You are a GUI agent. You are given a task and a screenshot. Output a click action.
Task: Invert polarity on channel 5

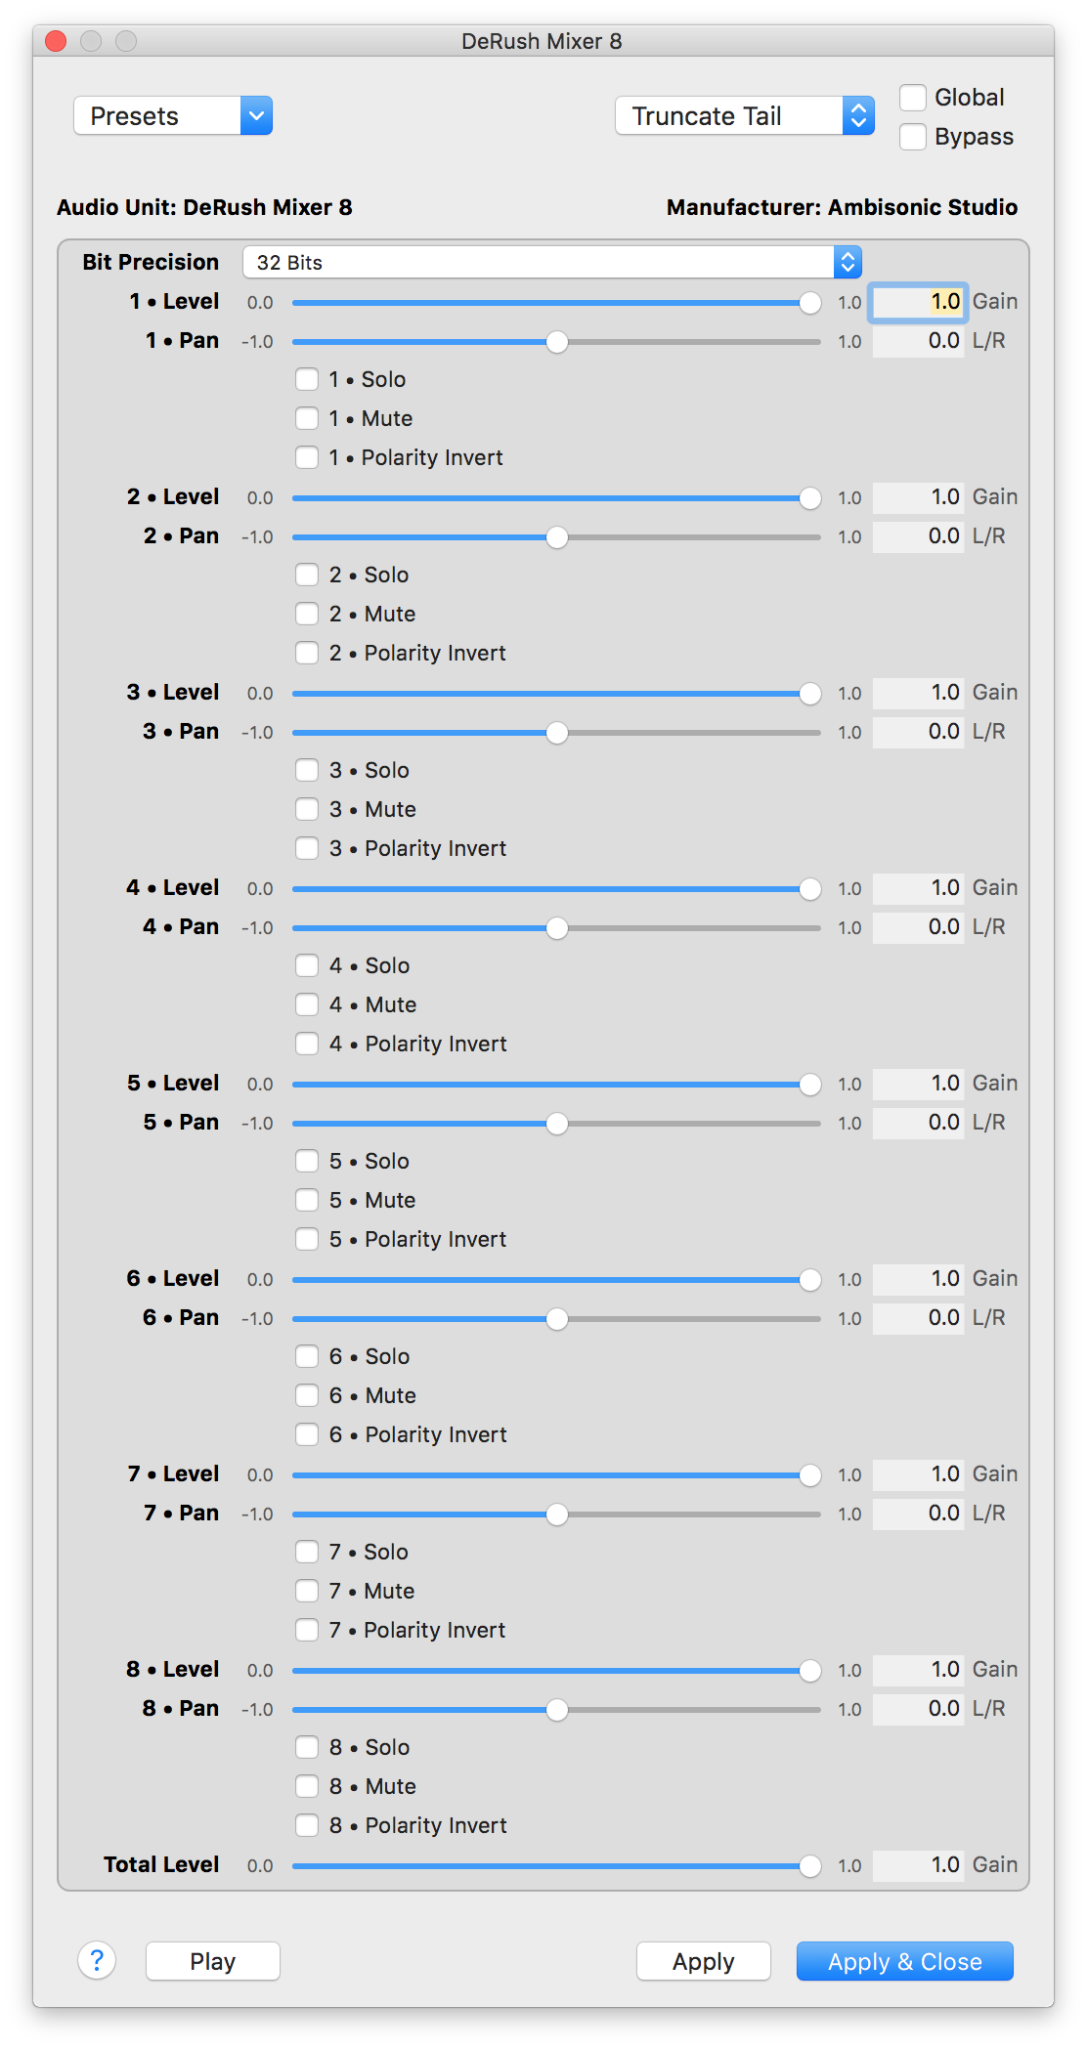tap(307, 1240)
